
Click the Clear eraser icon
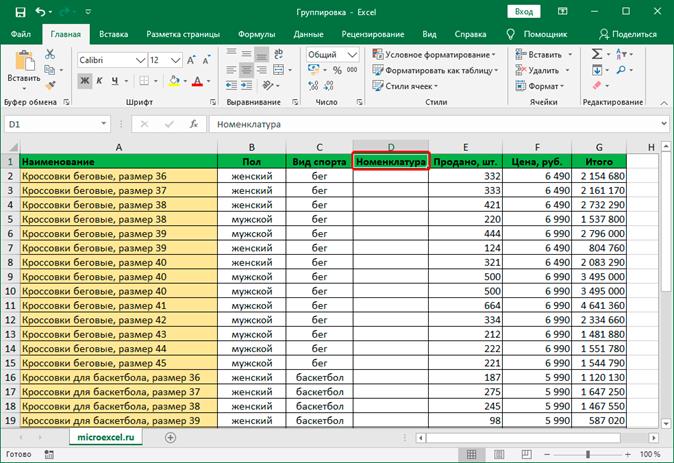597,86
